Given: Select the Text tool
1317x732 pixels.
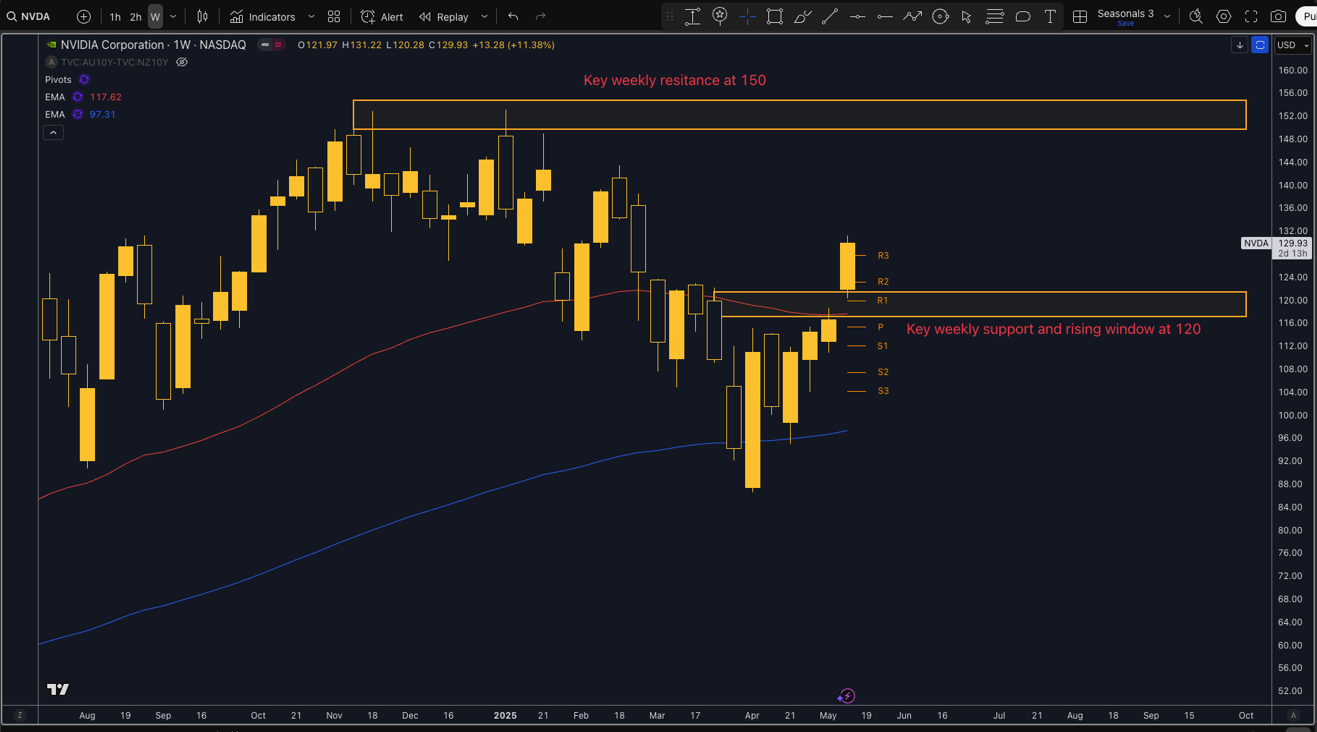Looking at the screenshot, I should click(x=1050, y=16).
